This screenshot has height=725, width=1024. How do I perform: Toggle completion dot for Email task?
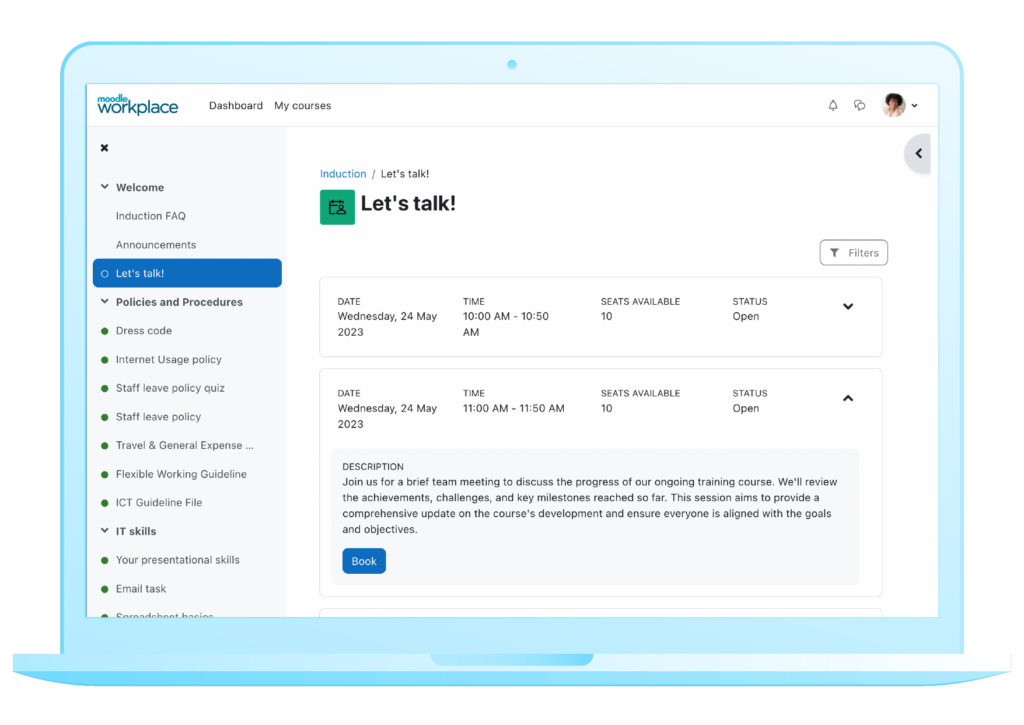click(104, 588)
